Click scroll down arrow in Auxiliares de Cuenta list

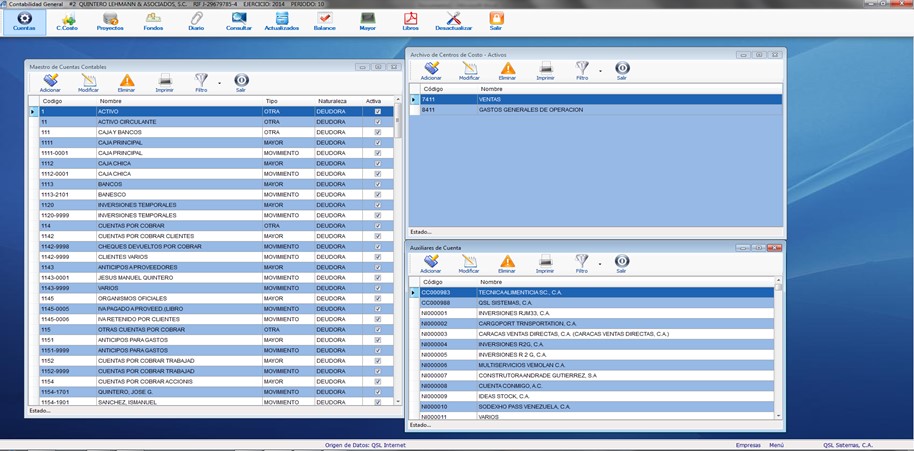[778, 415]
